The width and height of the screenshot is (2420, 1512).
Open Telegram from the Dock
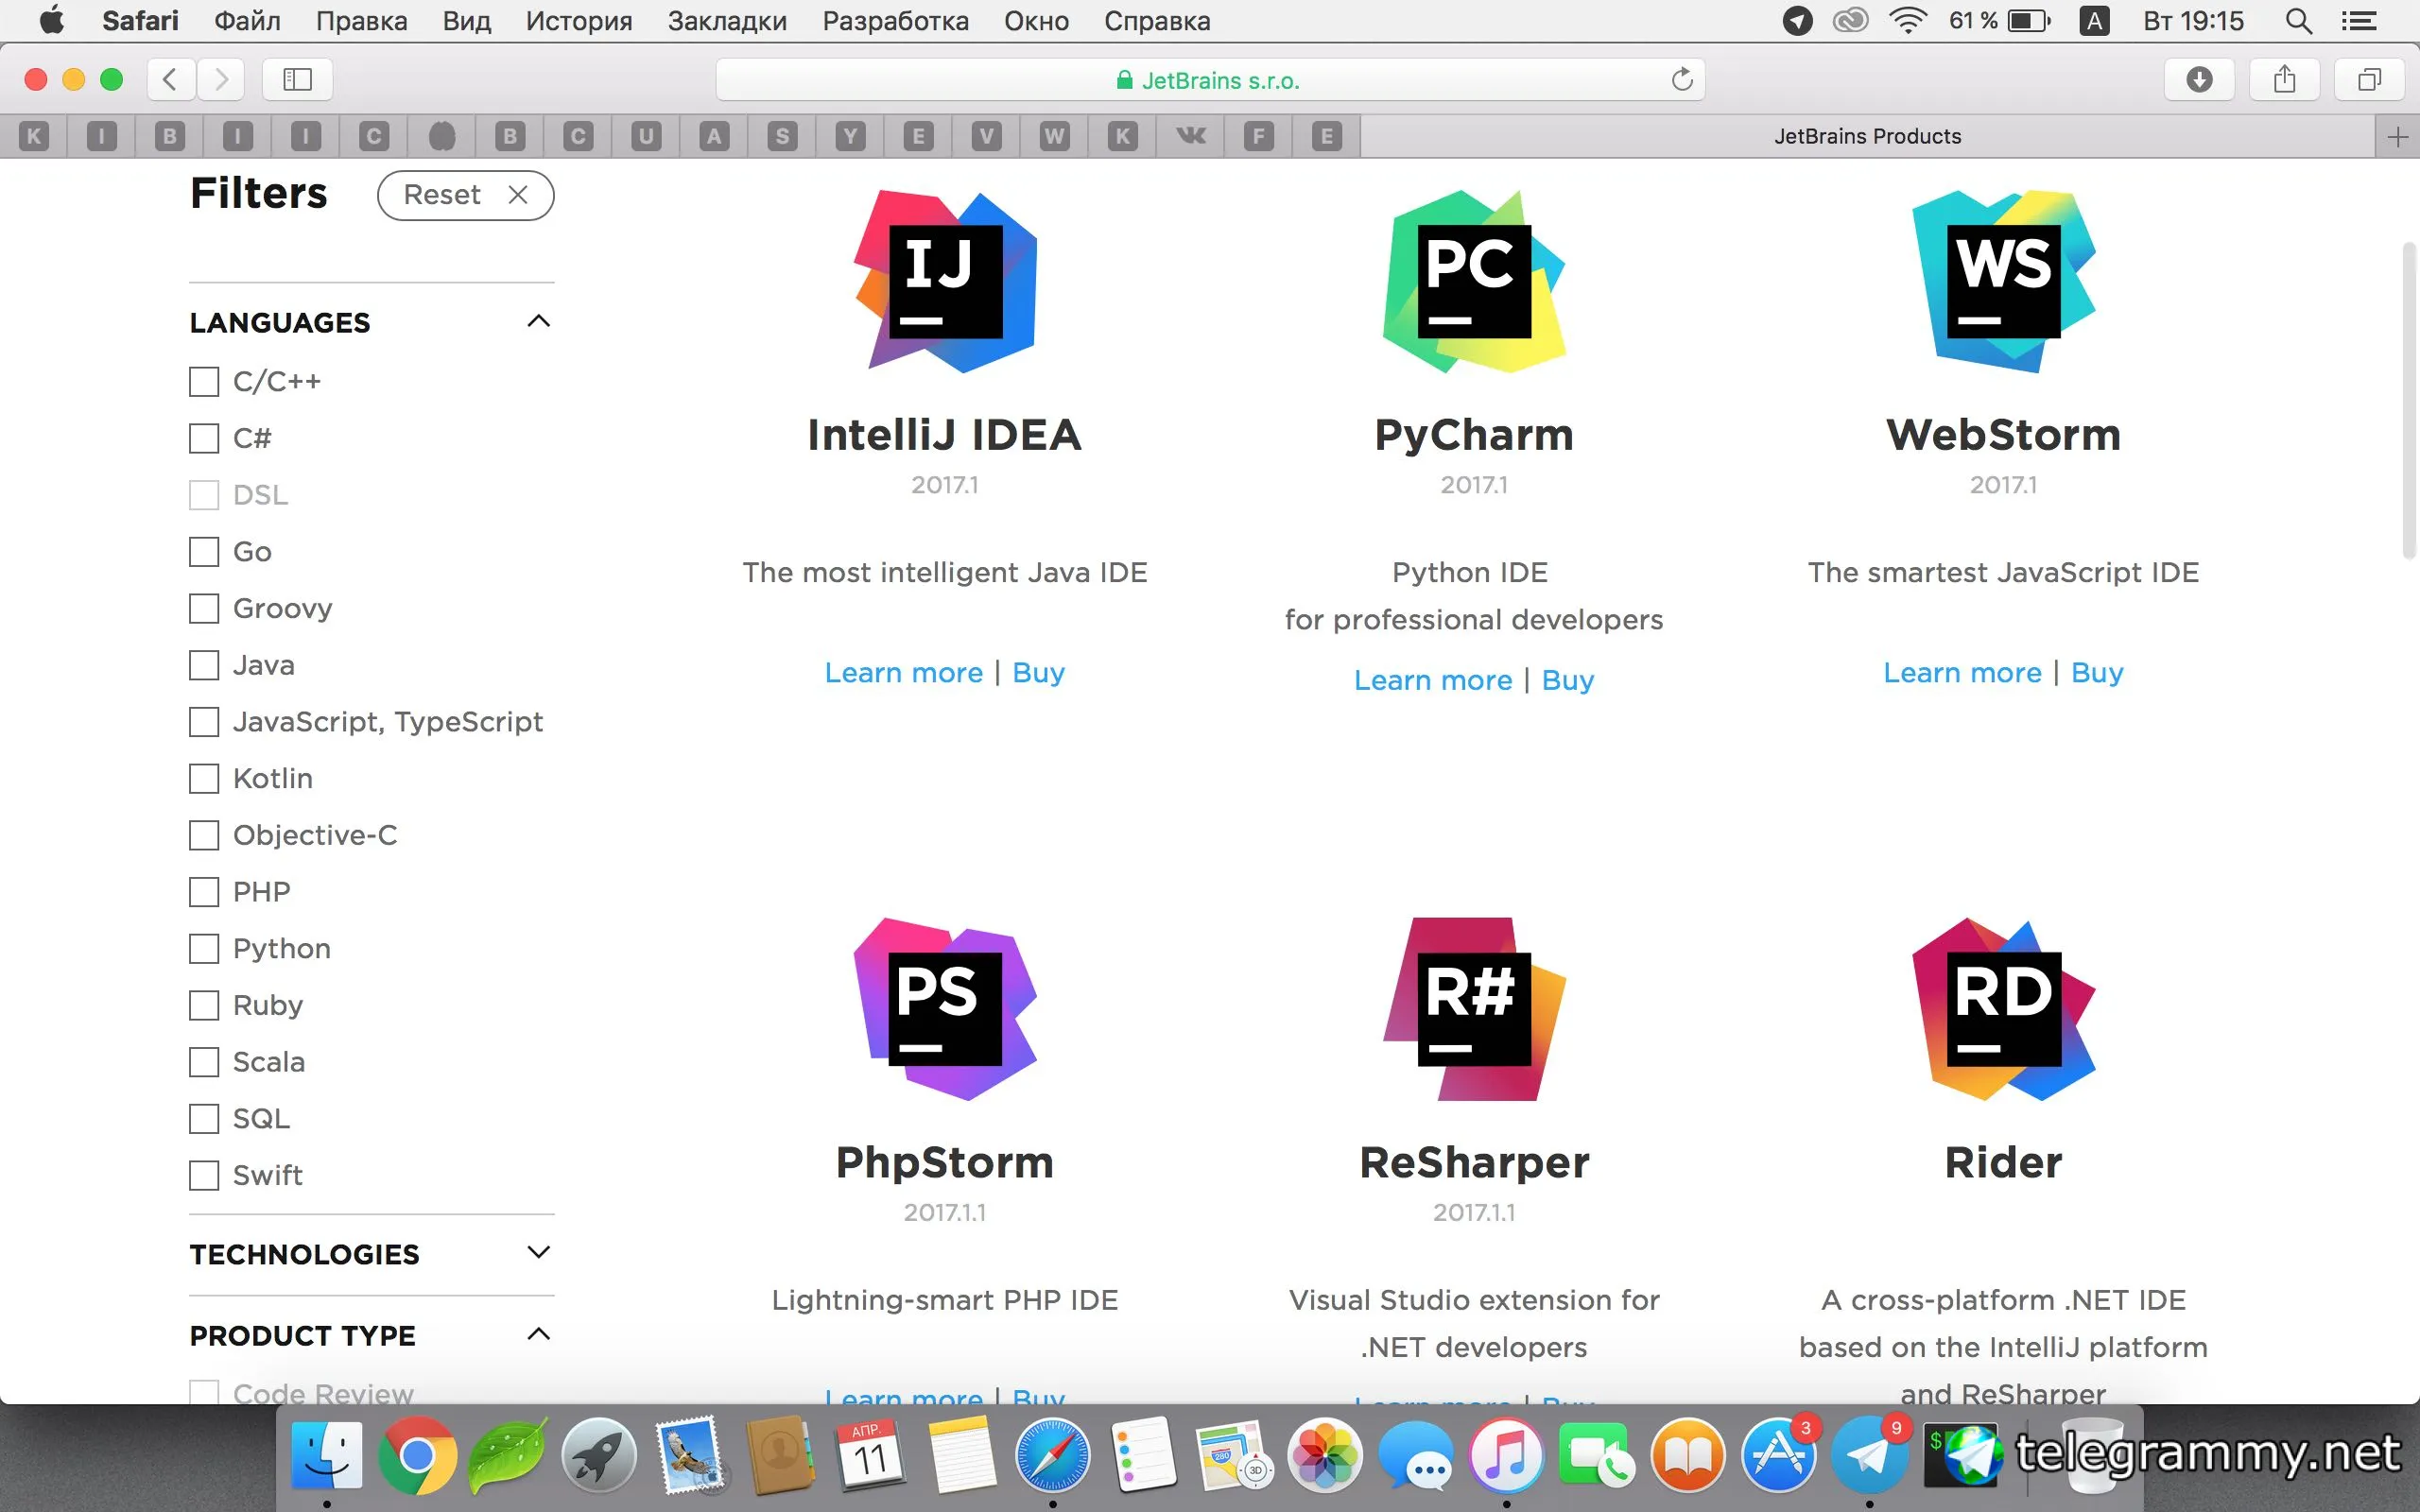coord(1869,1455)
